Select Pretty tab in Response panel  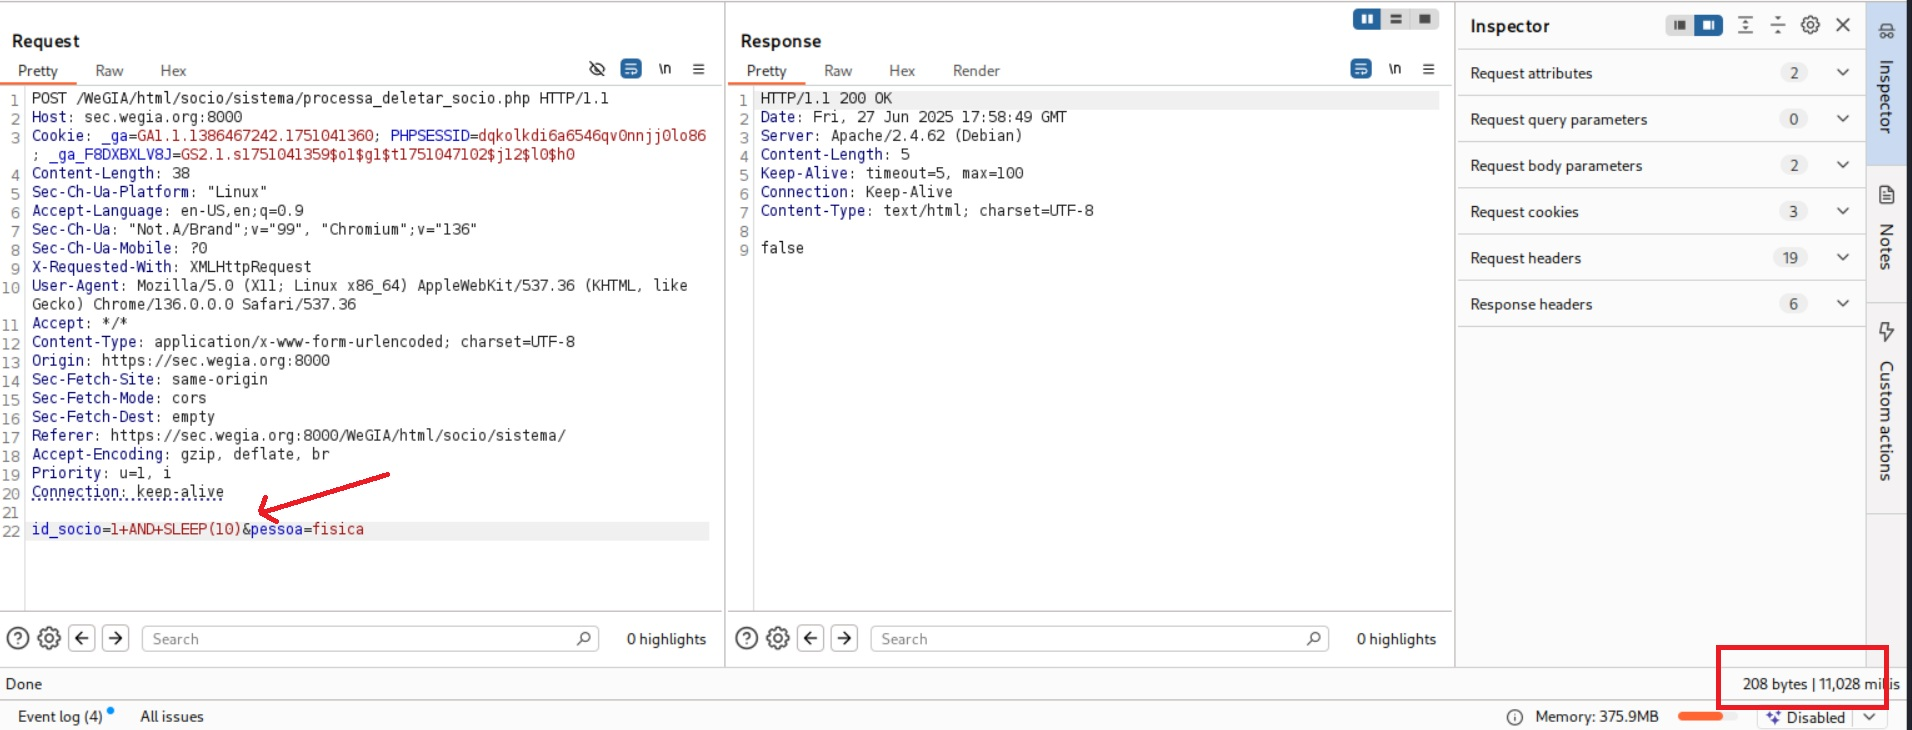tap(767, 71)
